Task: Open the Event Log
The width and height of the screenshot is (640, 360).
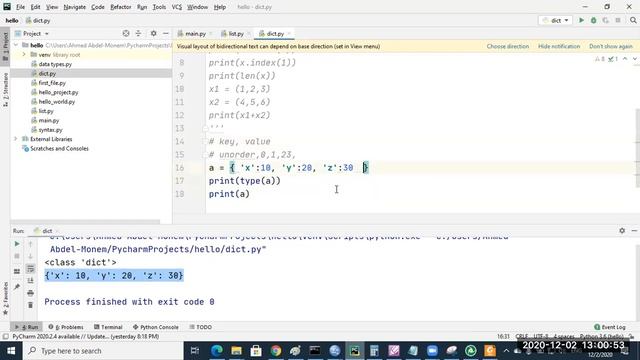Action: (610, 327)
